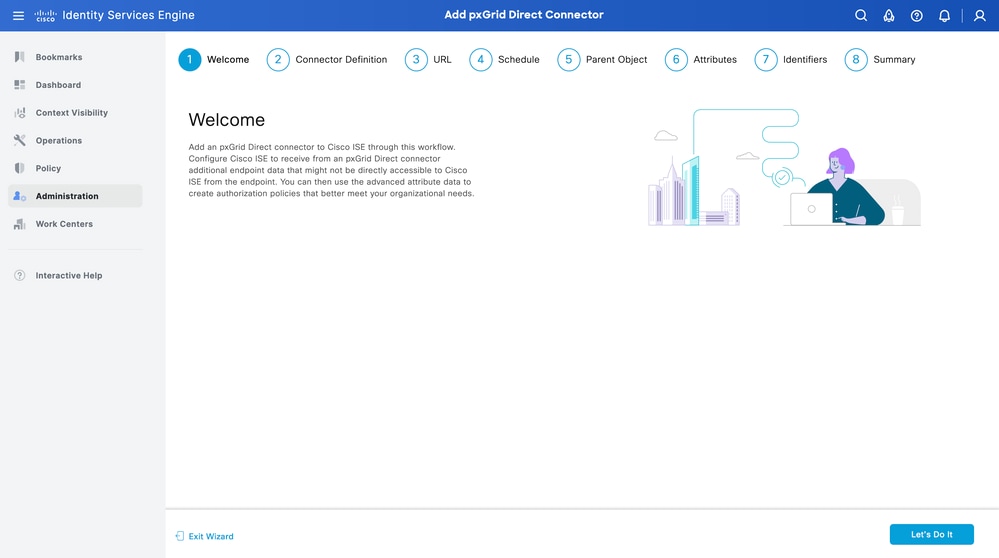Click the Policy shield icon
This screenshot has height=558, width=999.
click(x=20, y=168)
